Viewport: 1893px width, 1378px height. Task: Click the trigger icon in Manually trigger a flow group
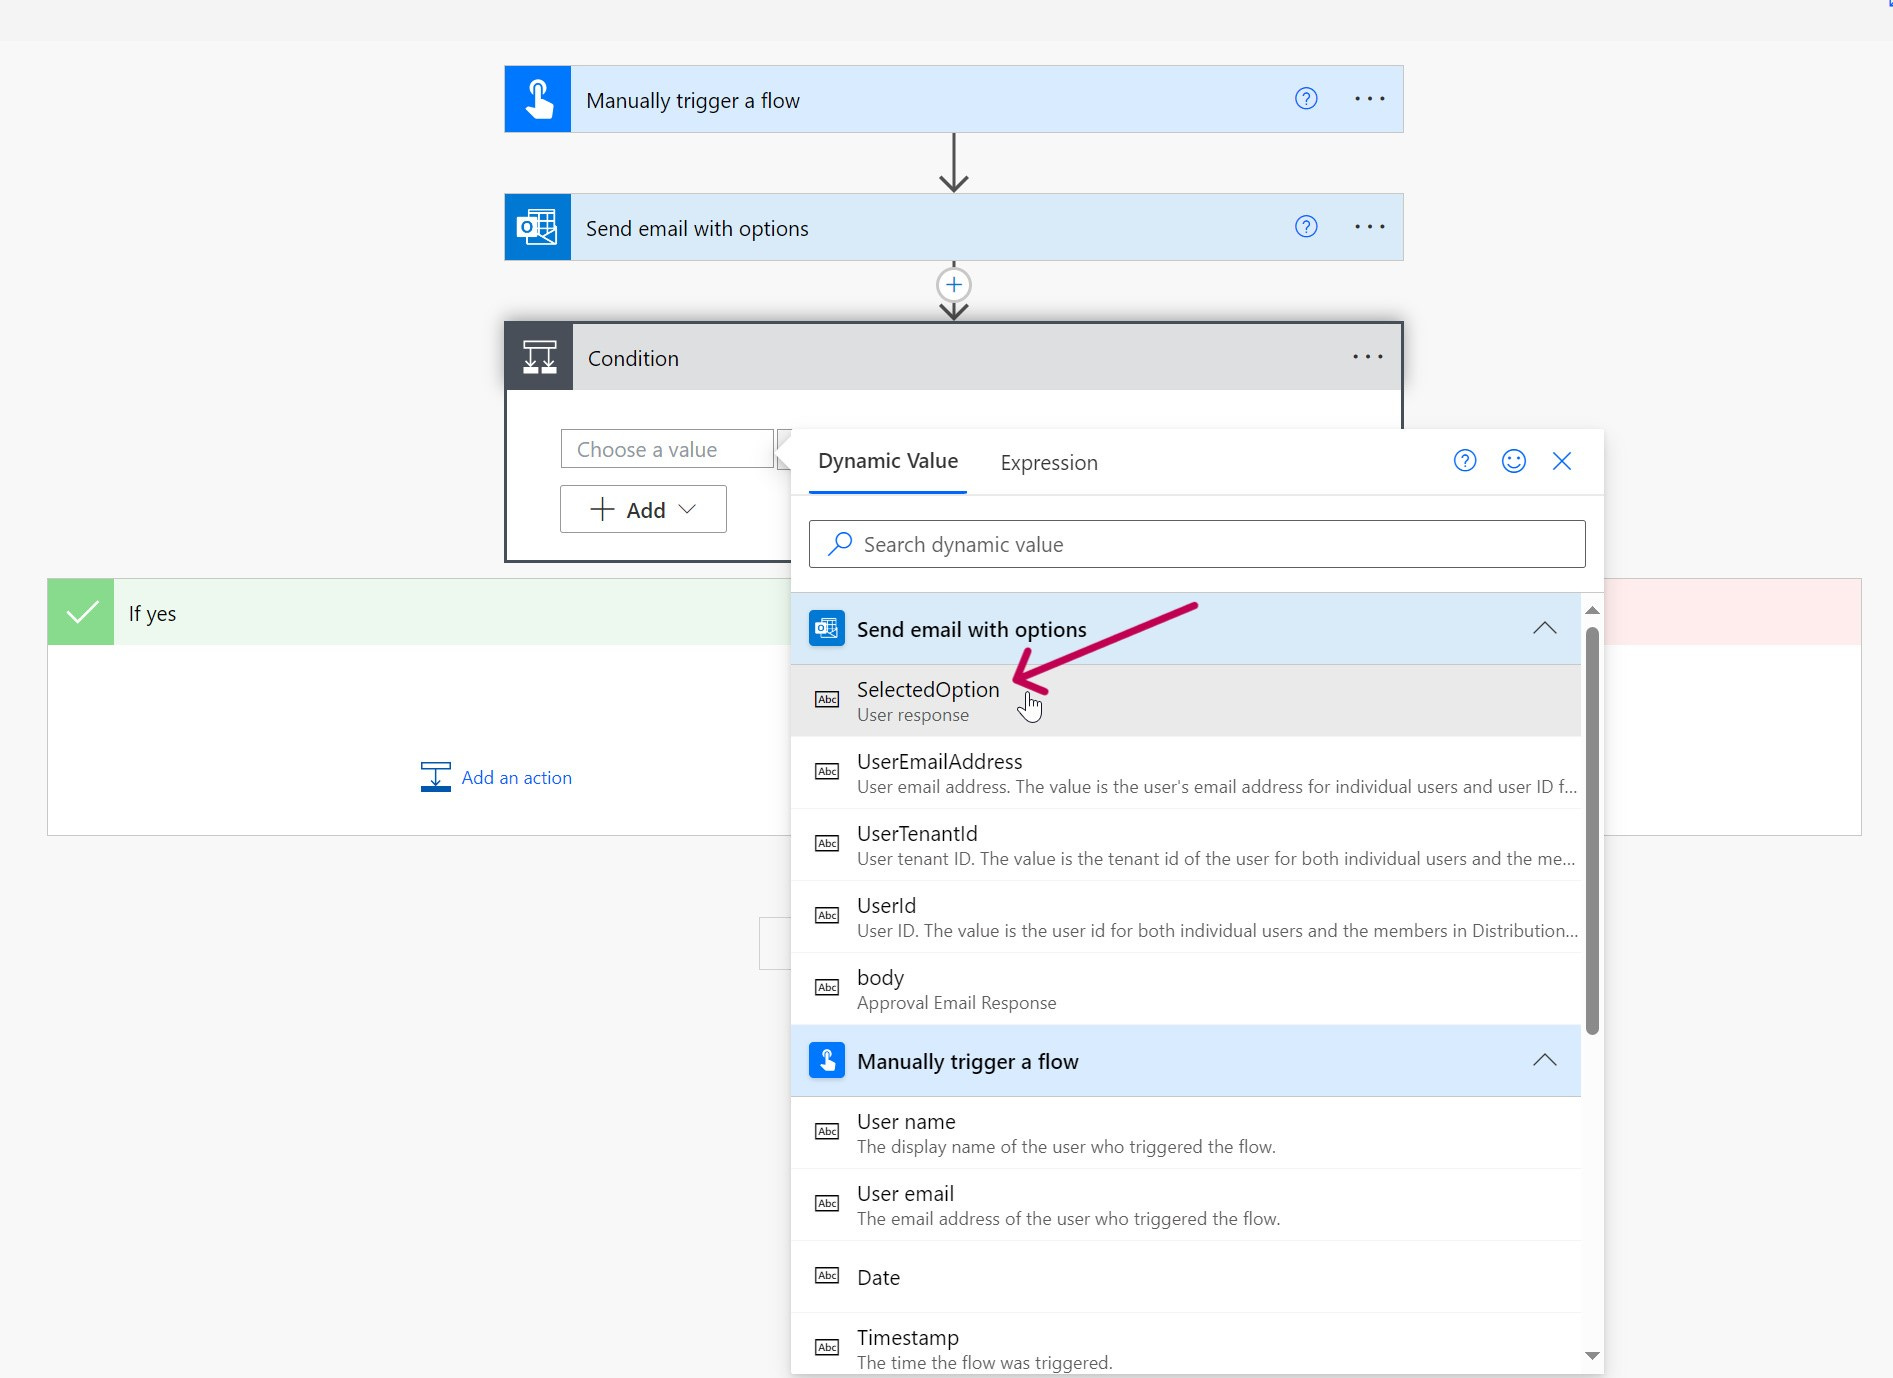pyautogui.click(x=827, y=1061)
